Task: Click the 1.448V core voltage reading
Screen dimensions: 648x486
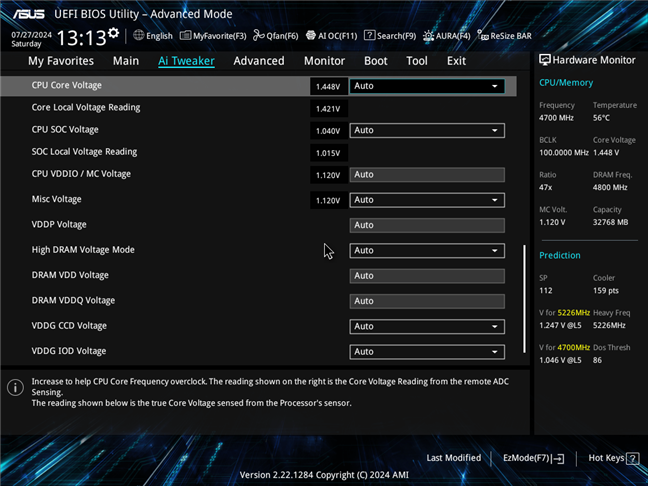Action: [x=328, y=86]
